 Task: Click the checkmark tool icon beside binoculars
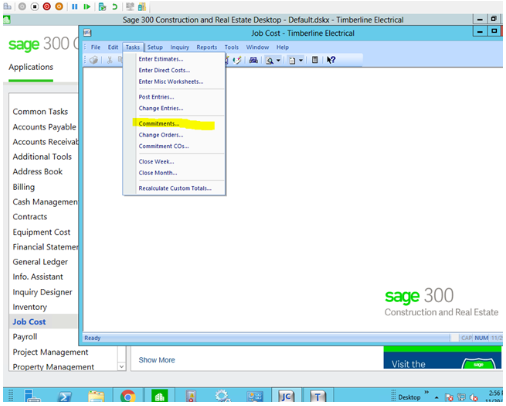237,60
